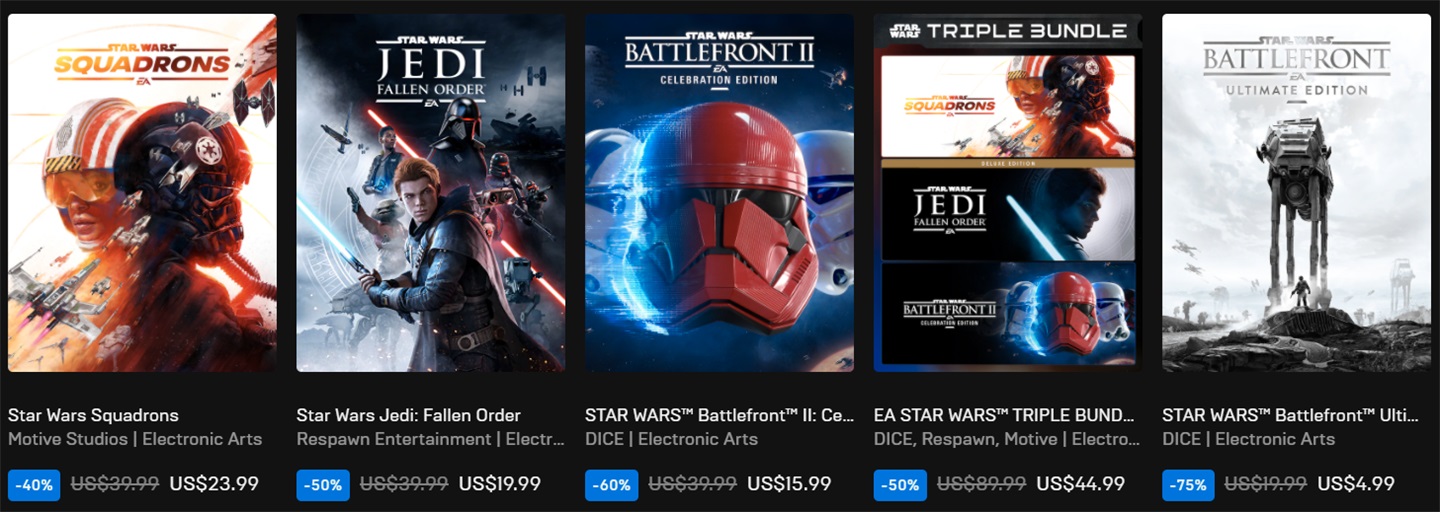Click the US$19.99 discounted price

(500, 484)
